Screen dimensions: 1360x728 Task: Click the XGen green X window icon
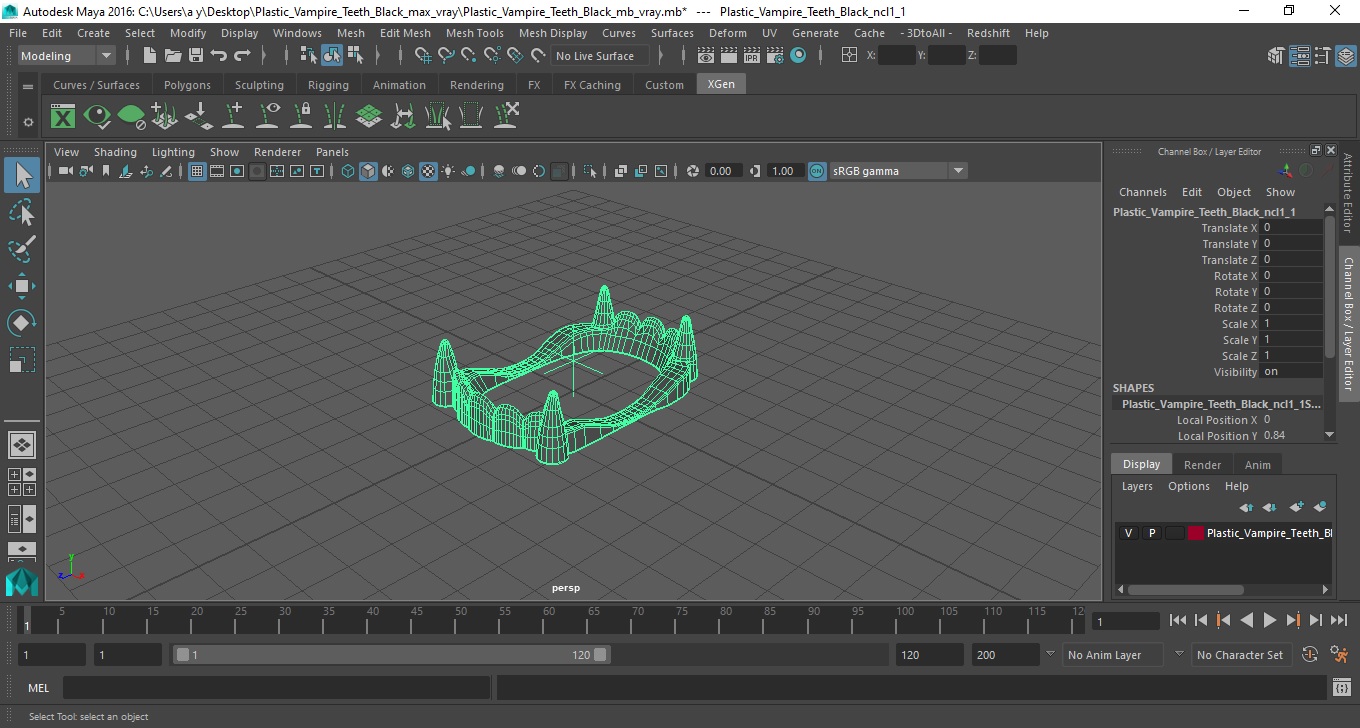[63, 117]
